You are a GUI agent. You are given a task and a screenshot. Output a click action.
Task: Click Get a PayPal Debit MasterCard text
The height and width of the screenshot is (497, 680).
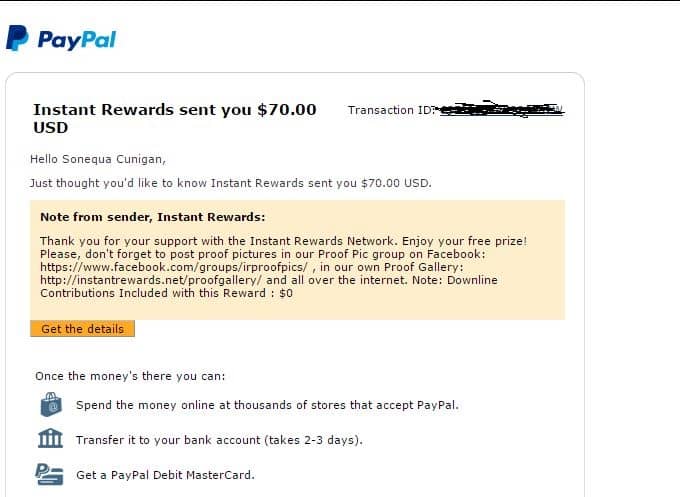165,475
